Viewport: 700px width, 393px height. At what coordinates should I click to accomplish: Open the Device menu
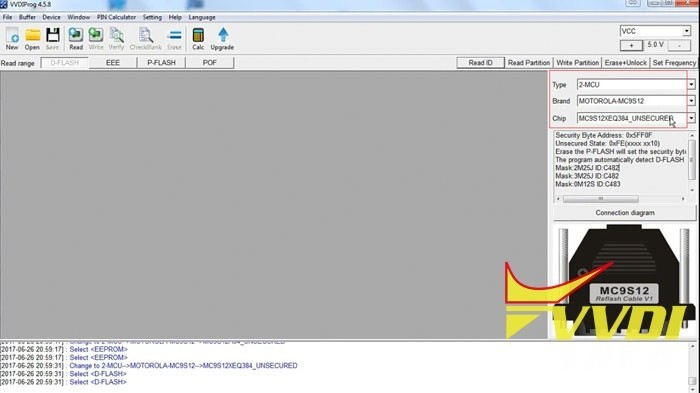(x=51, y=17)
